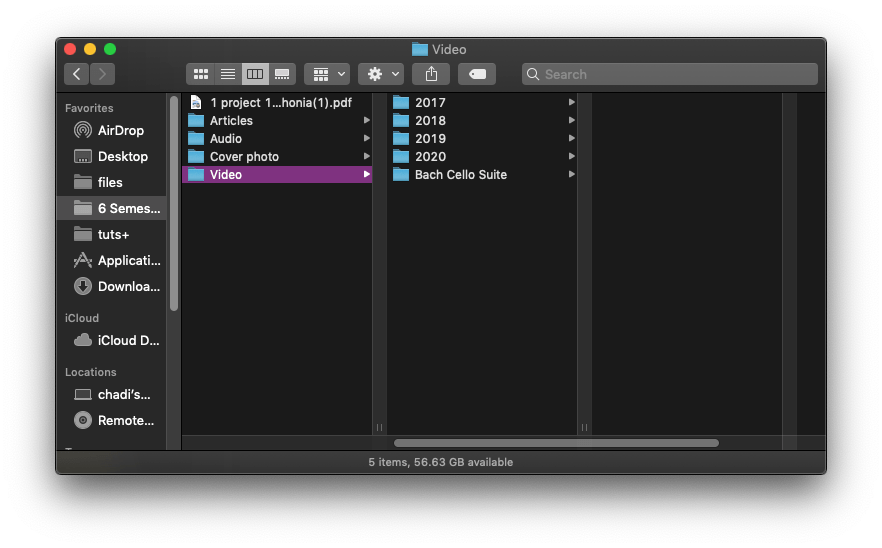Select the Cover photo folder
Screen dimensions: 882x548
(x=244, y=156)
